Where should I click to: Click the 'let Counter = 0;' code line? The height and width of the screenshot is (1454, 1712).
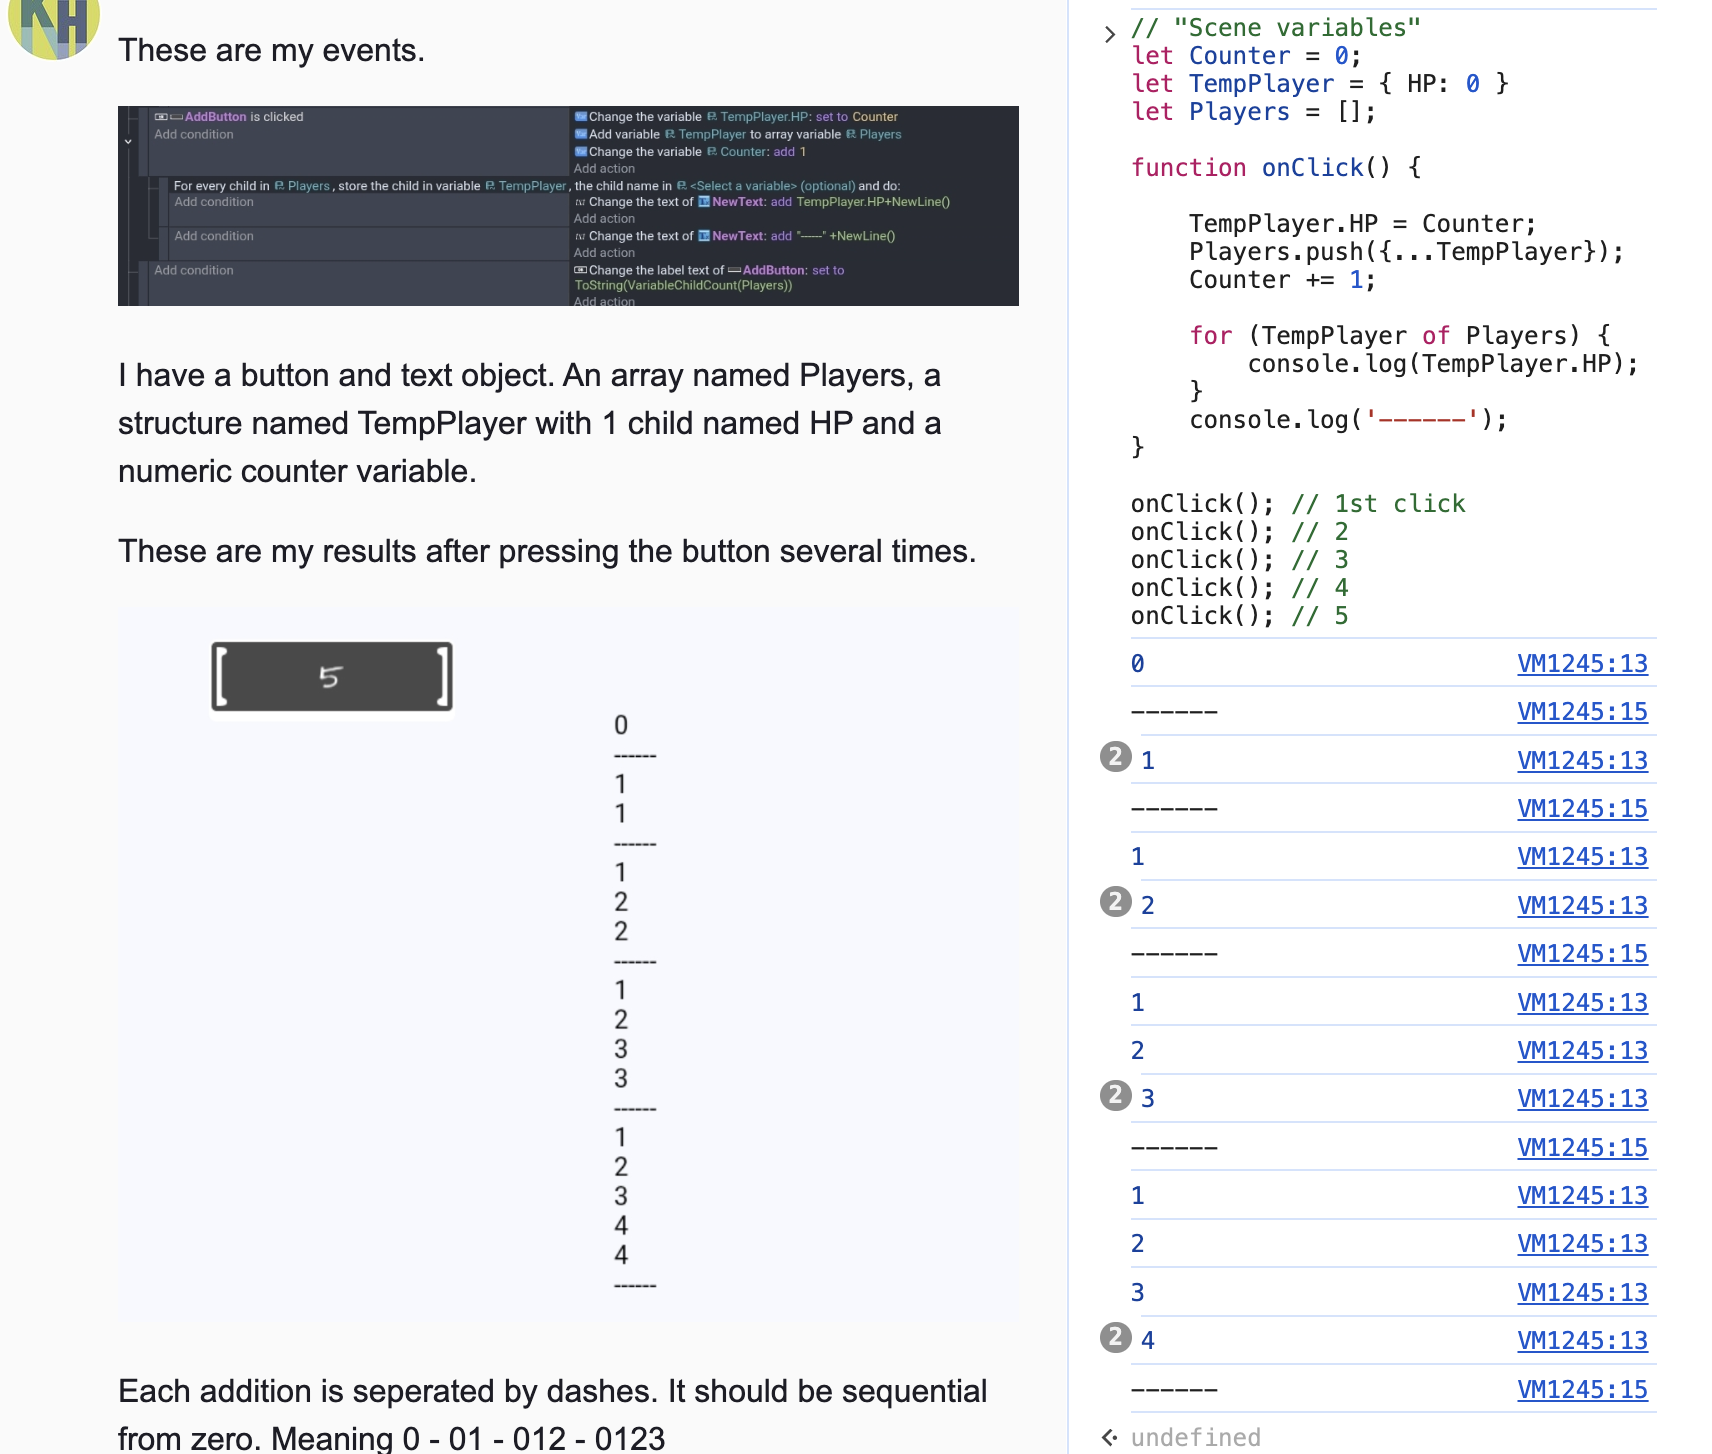[x=1246, y=56]
